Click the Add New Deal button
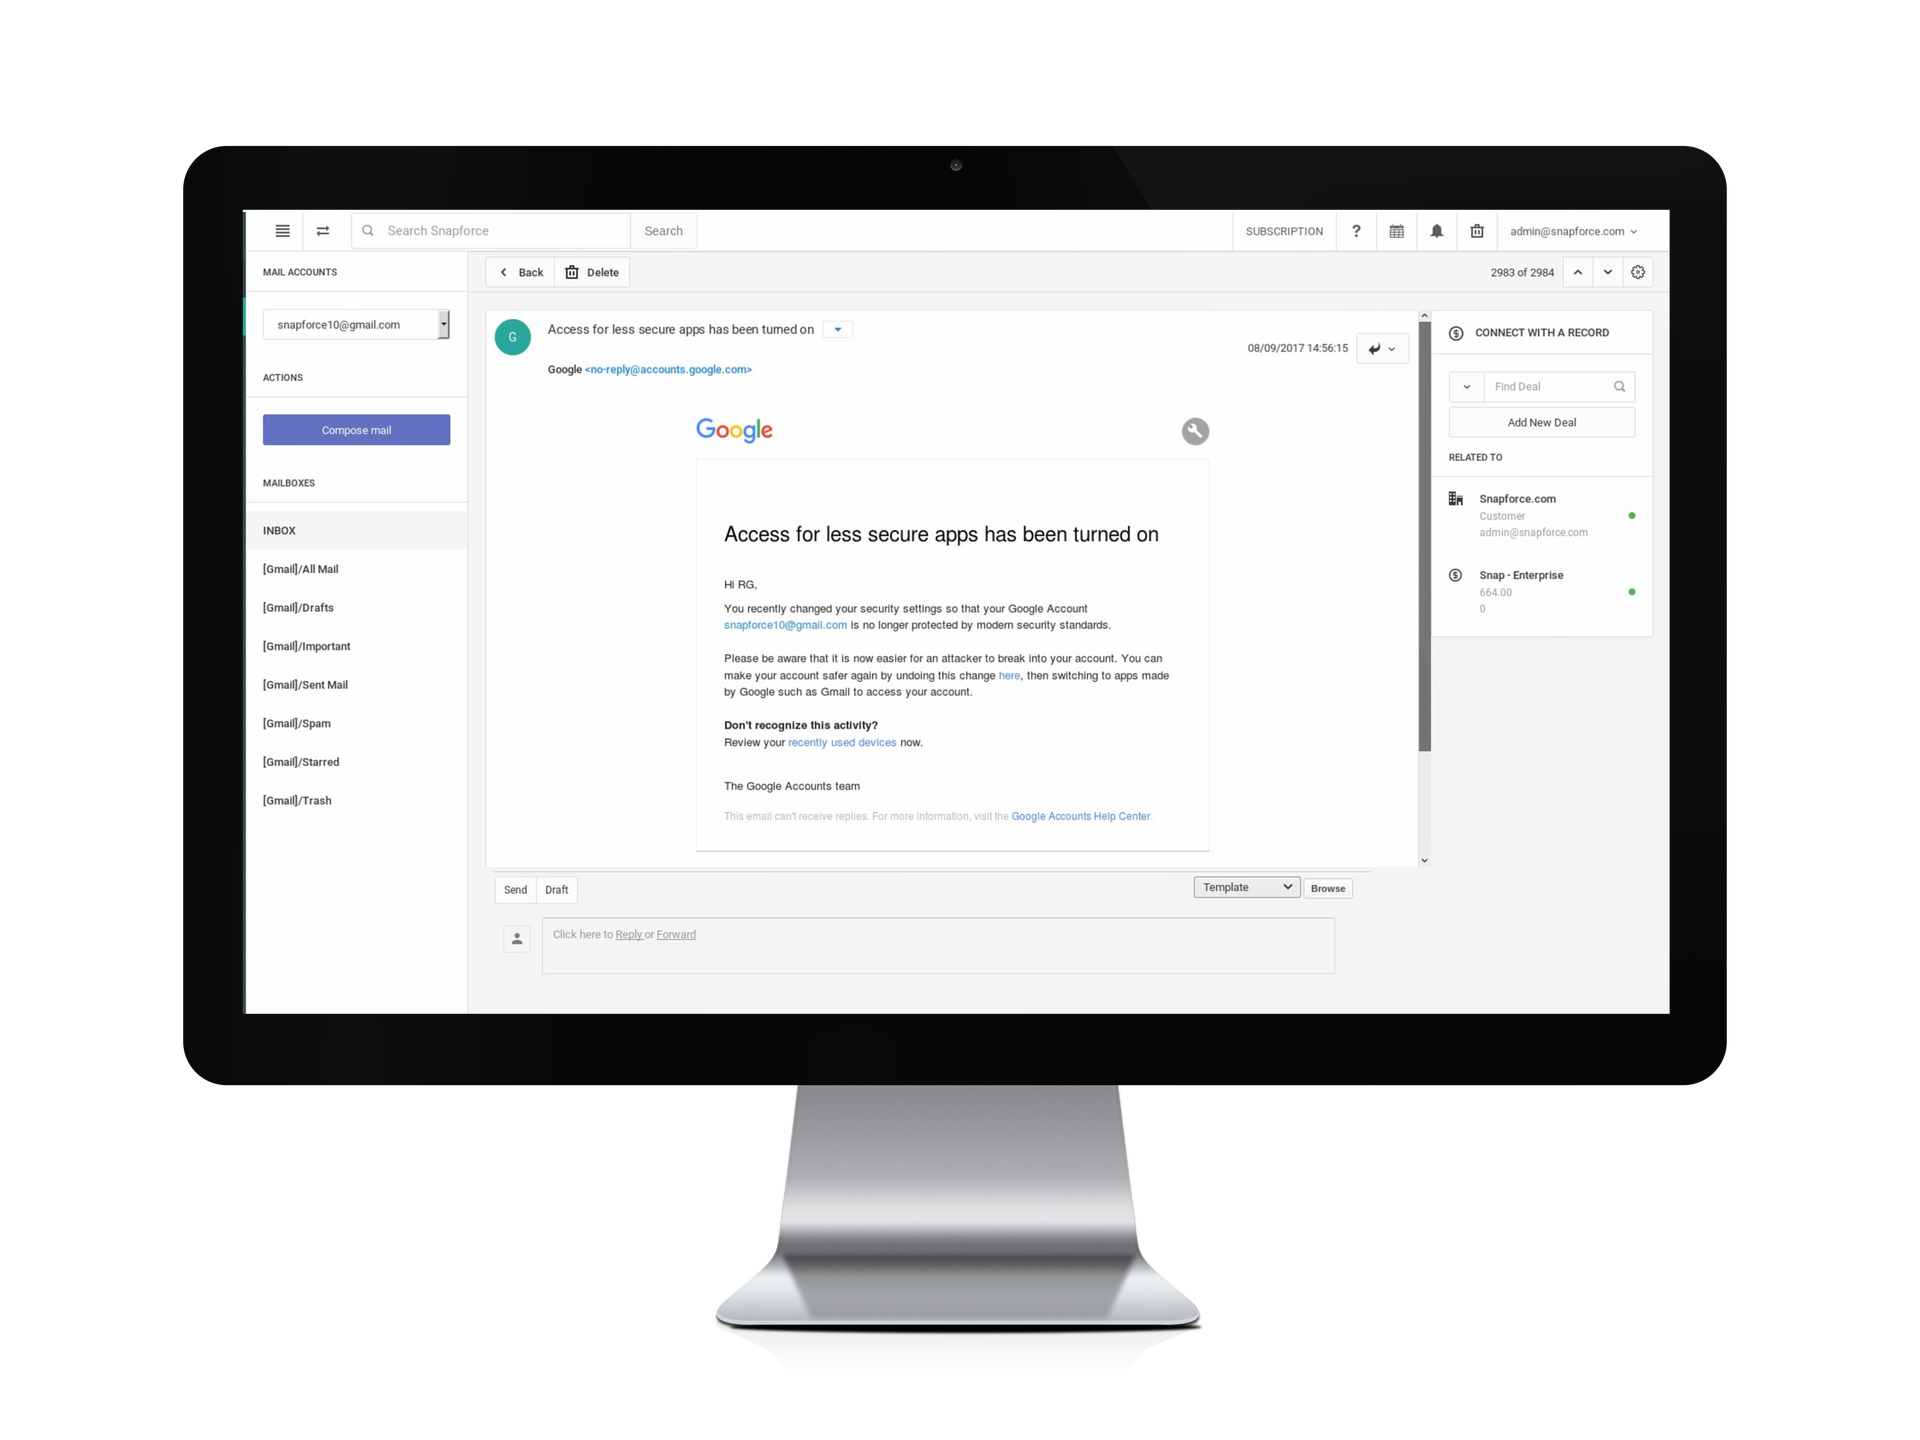Screen dimensions: 1920x1440 pos(1542,422)
